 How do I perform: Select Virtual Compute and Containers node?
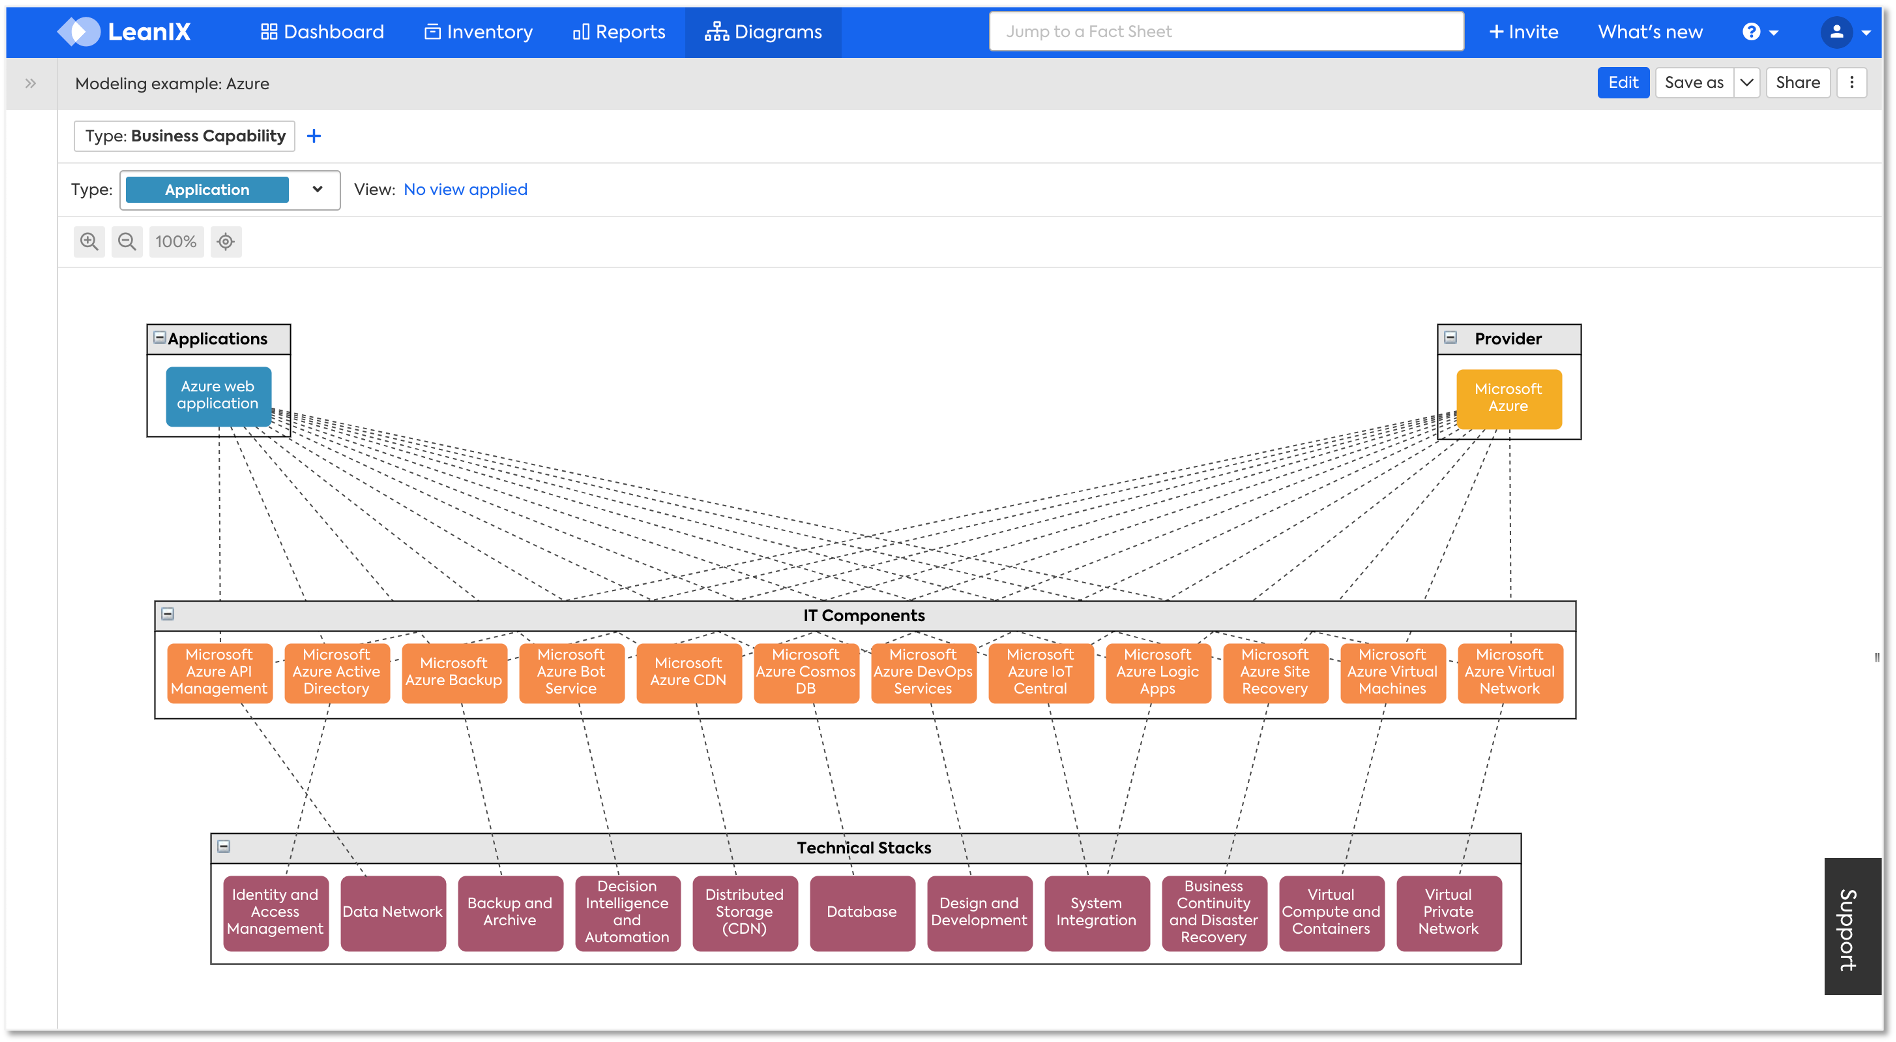pos(1331,913)
